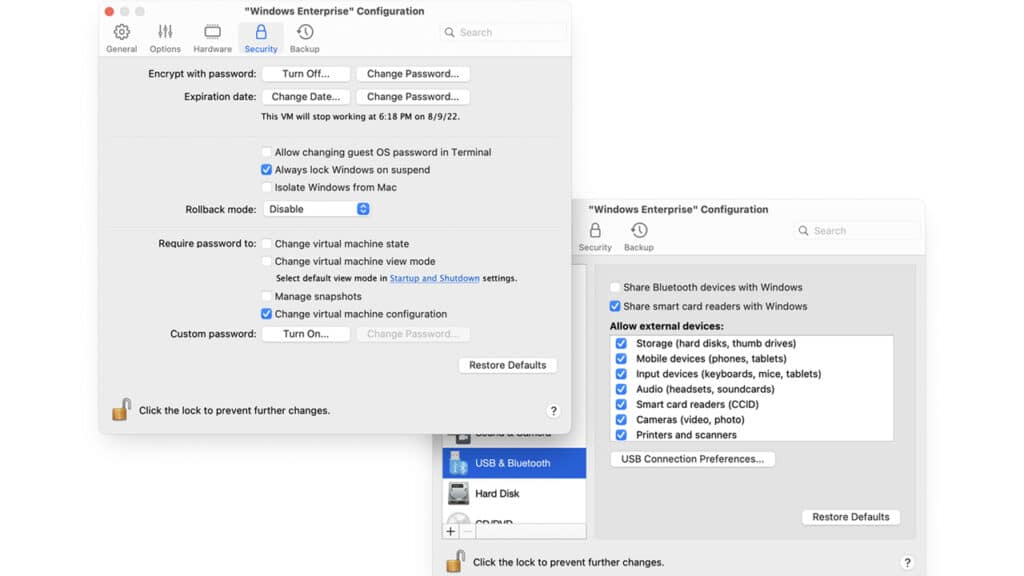This screenshot has width=1024, height=576.
Task: Click the Search field in front window
Action: pos(503,32)
